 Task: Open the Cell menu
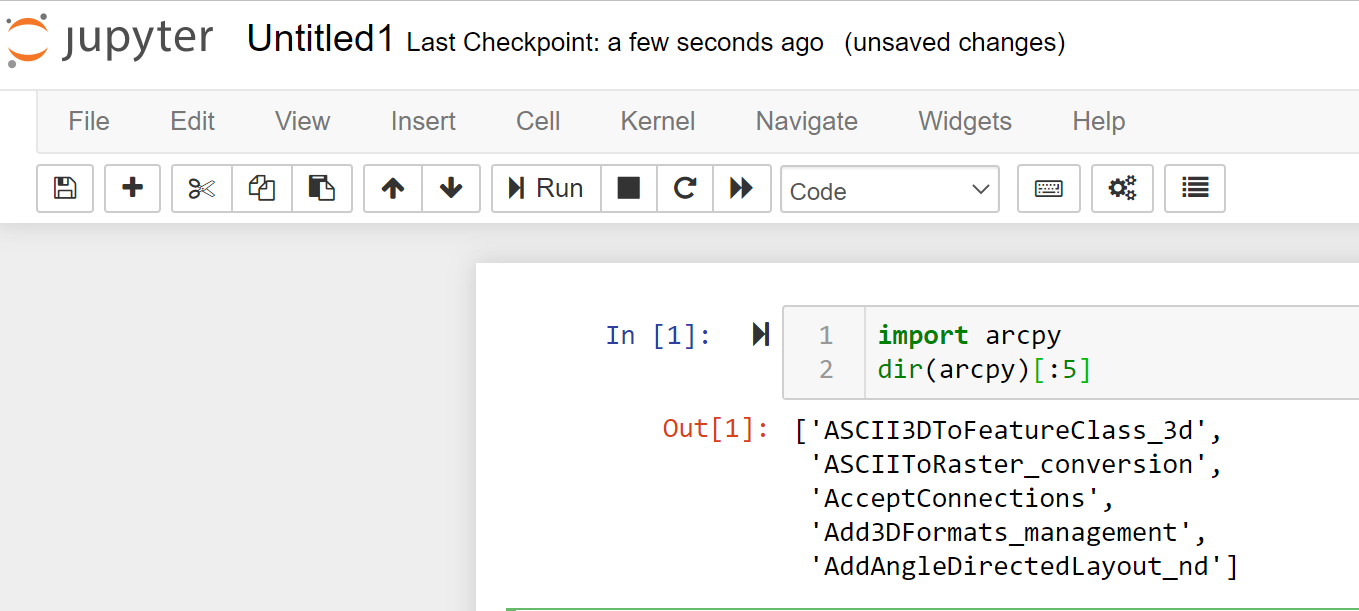[538, 121]
